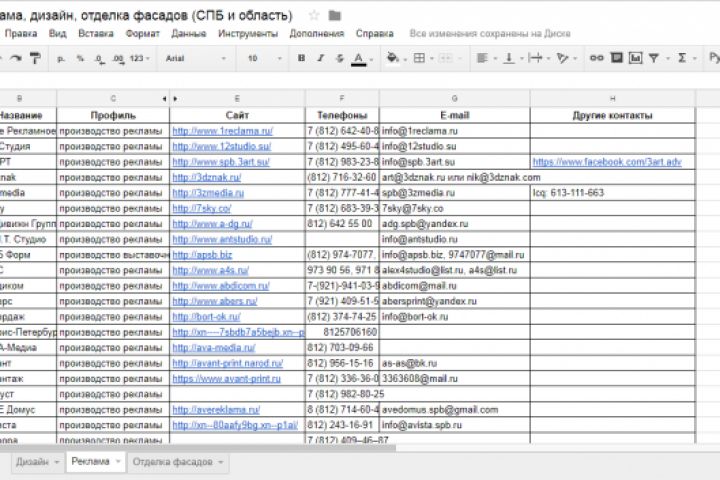Select column H header
The height and width of the screenshot is (480, 720).
613,98
